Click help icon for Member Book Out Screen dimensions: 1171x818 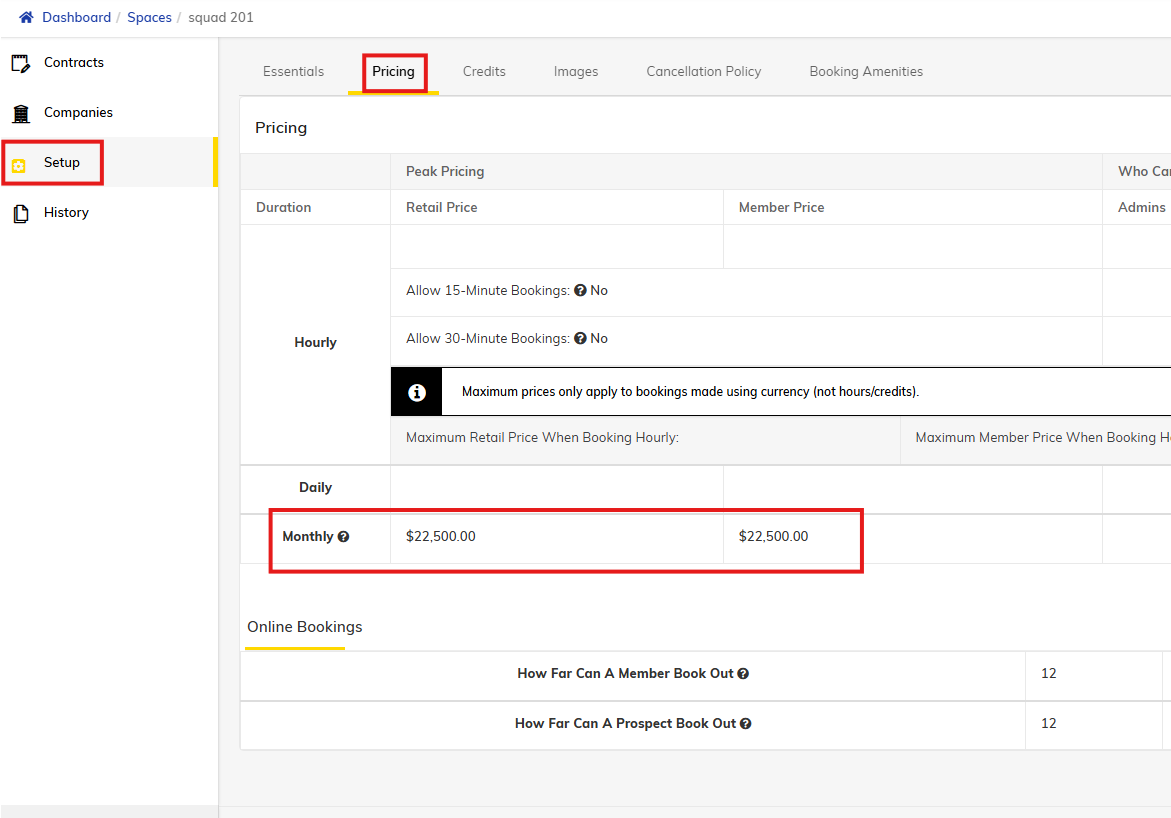click(743, 674)
